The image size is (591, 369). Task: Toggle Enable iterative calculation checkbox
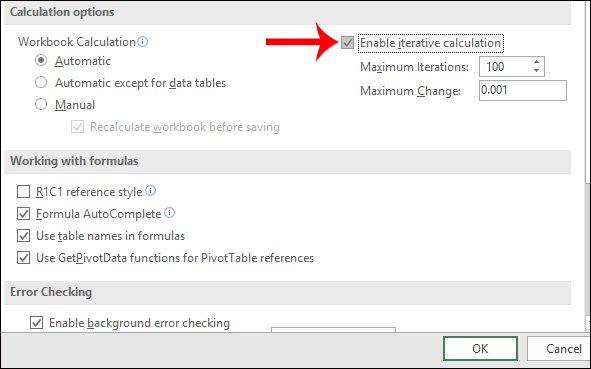coord(347,43)
